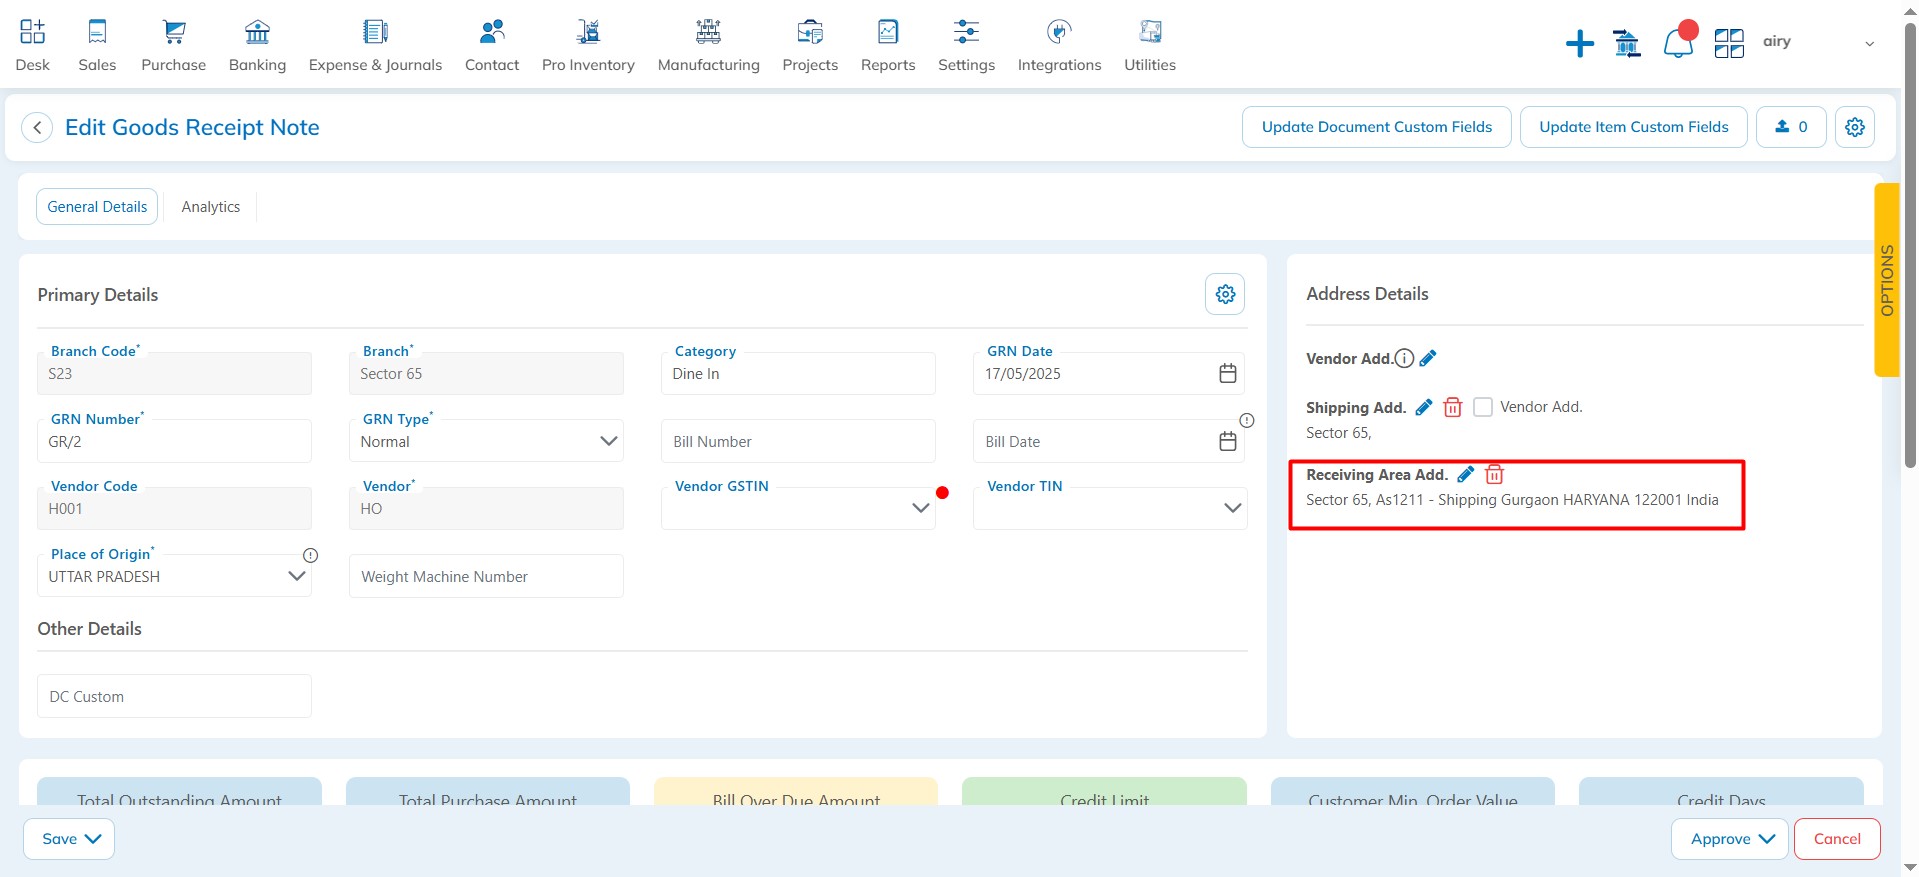The height and width of the screenshot is (877, 1919).
Task: Open the airy user menu chevron
Action: [x=1869, y=44]
